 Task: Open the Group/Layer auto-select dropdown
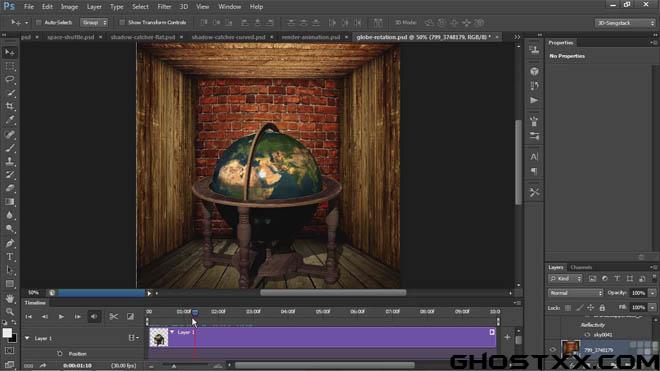click(94, 22)
